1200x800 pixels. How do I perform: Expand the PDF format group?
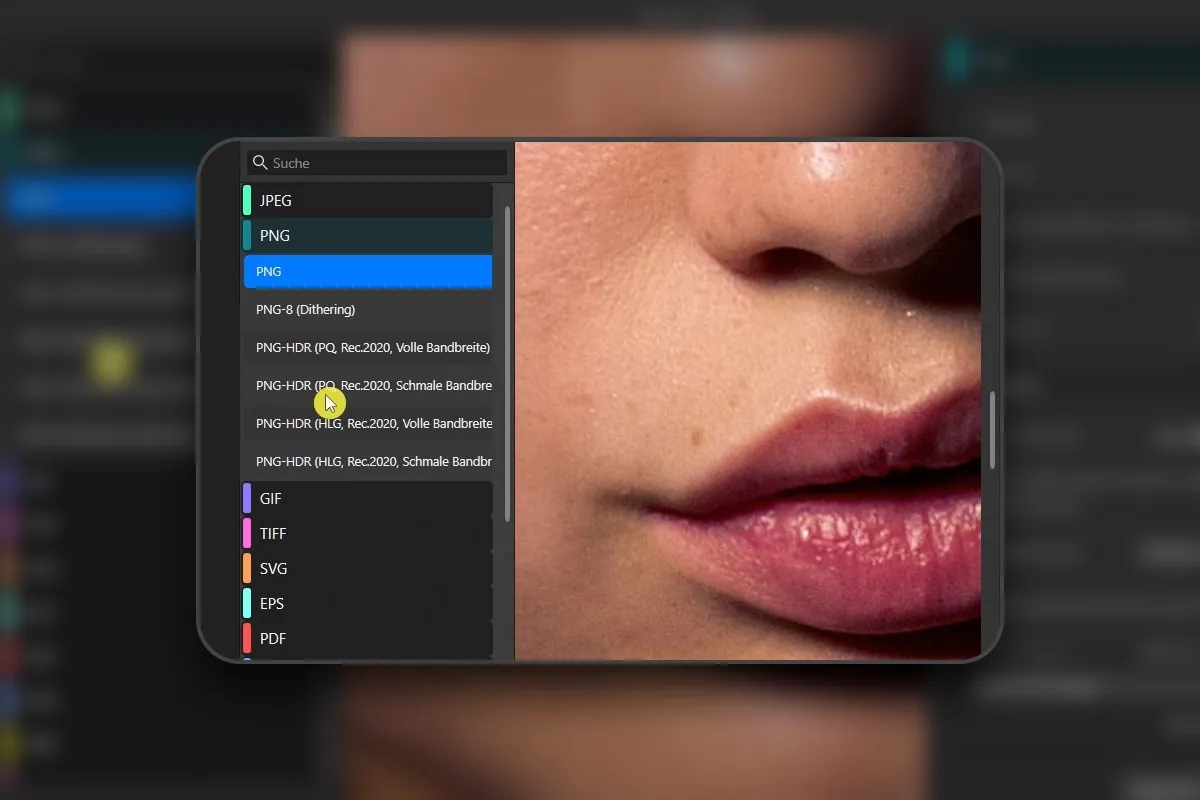368,638
